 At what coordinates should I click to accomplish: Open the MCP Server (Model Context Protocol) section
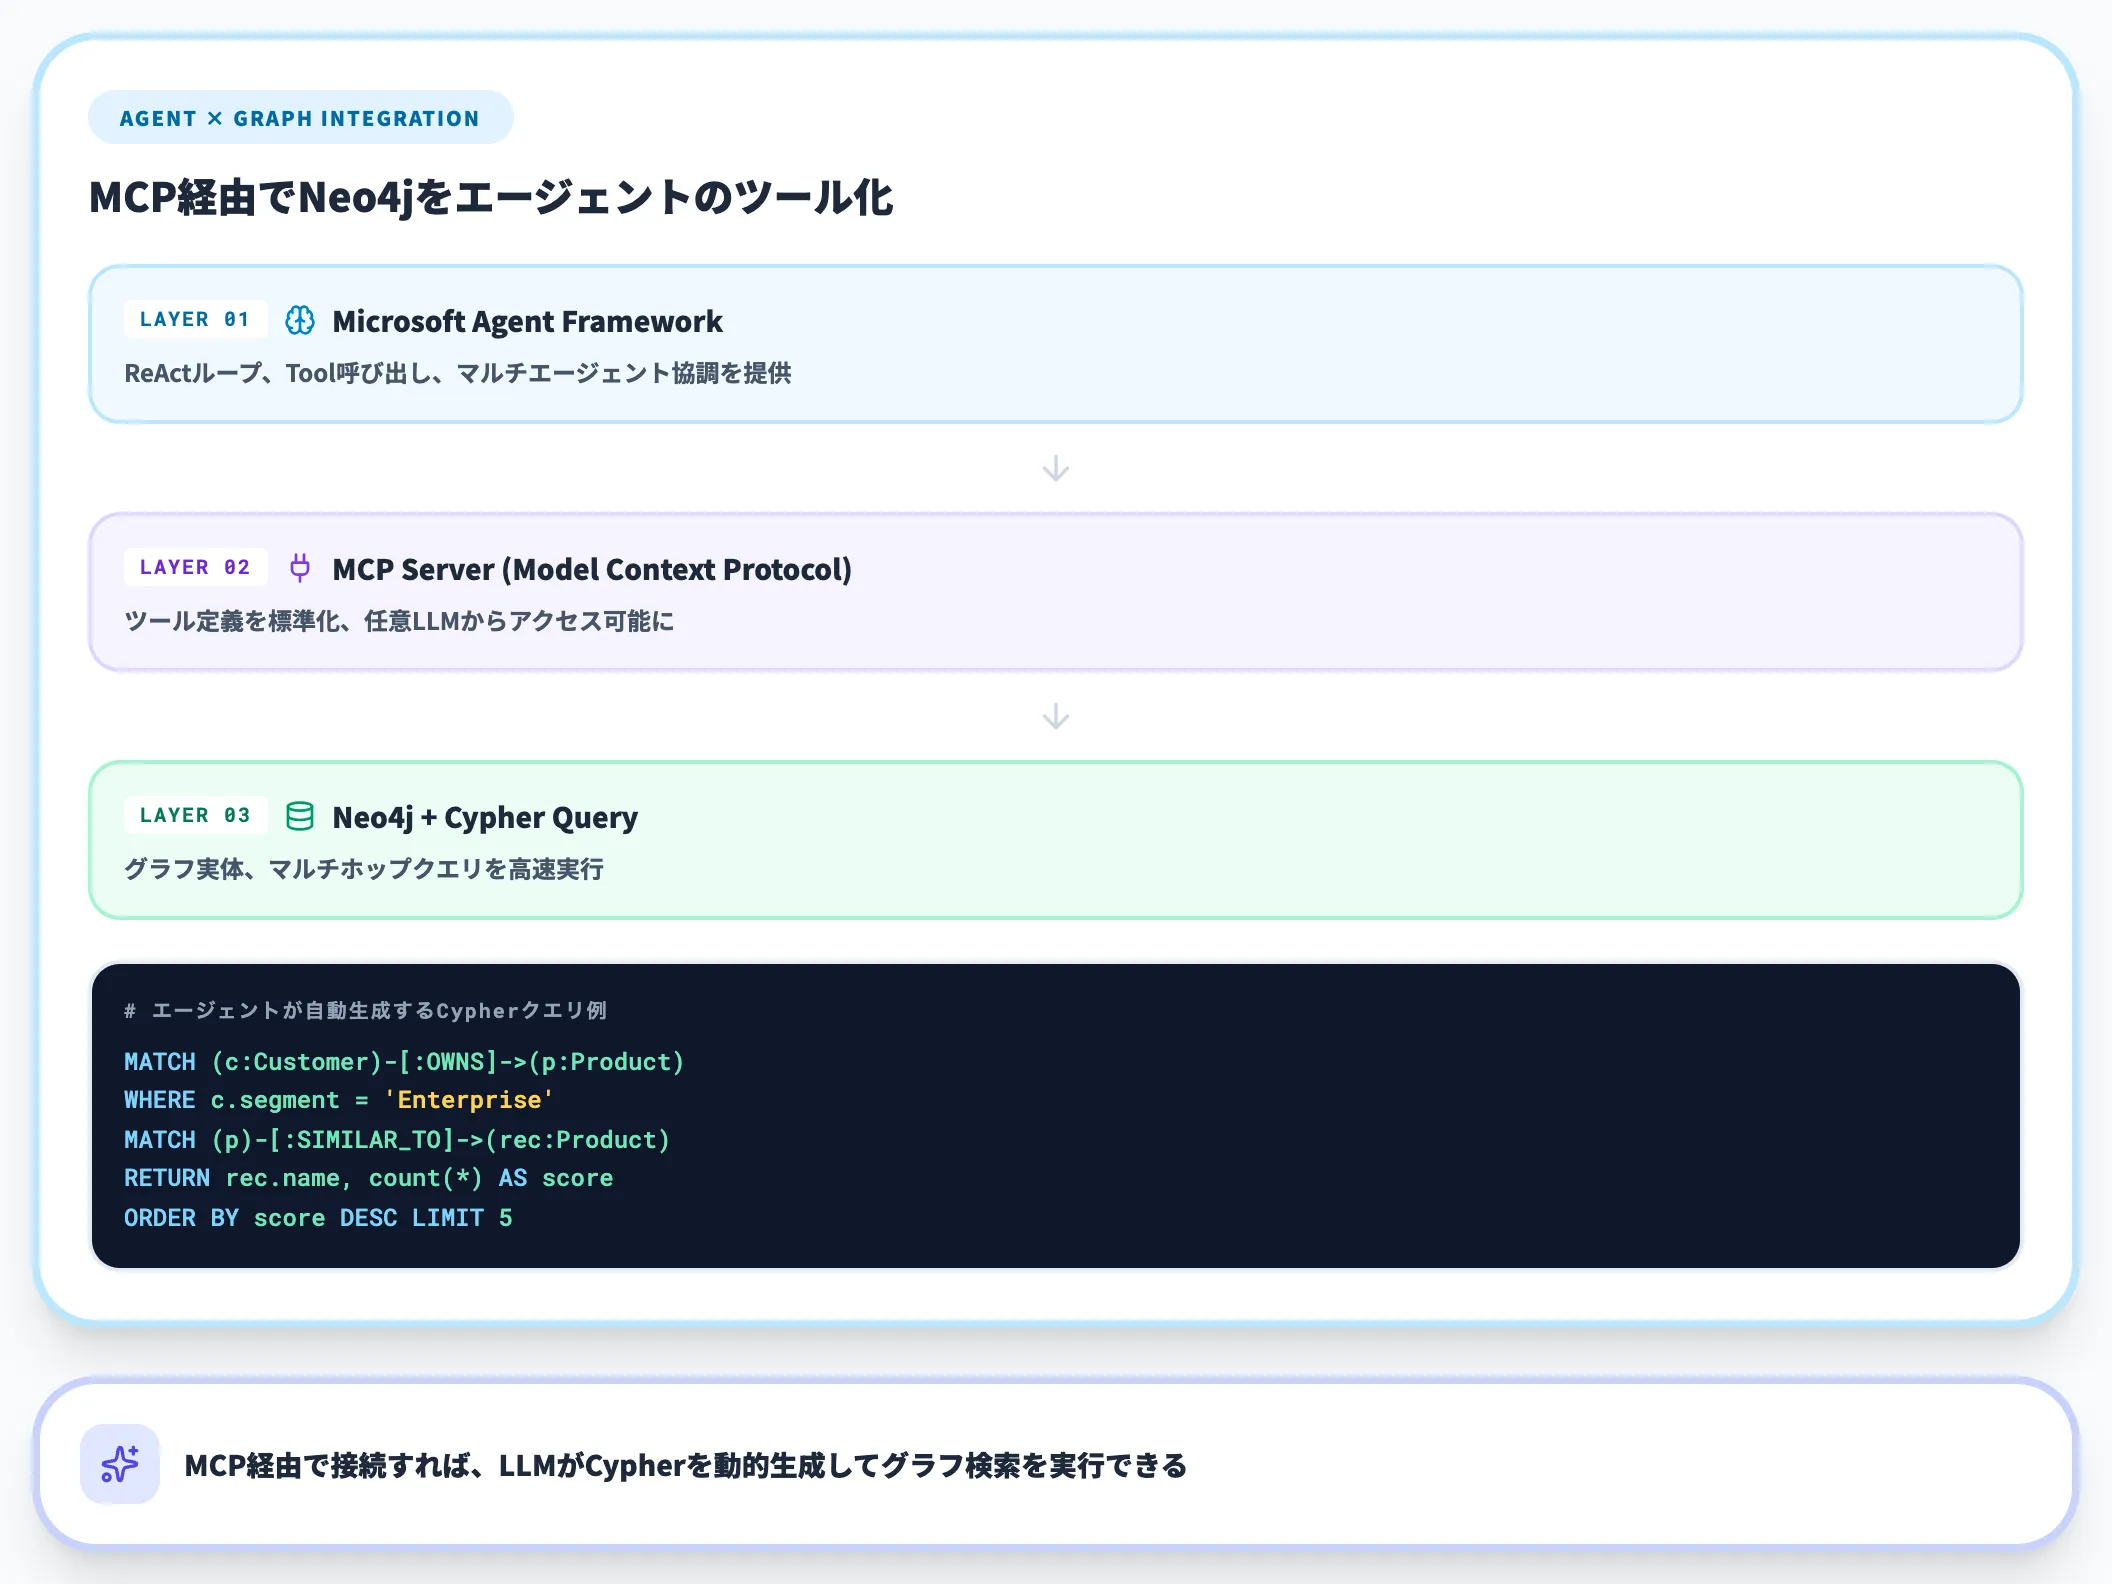click(x=592, y=568)
